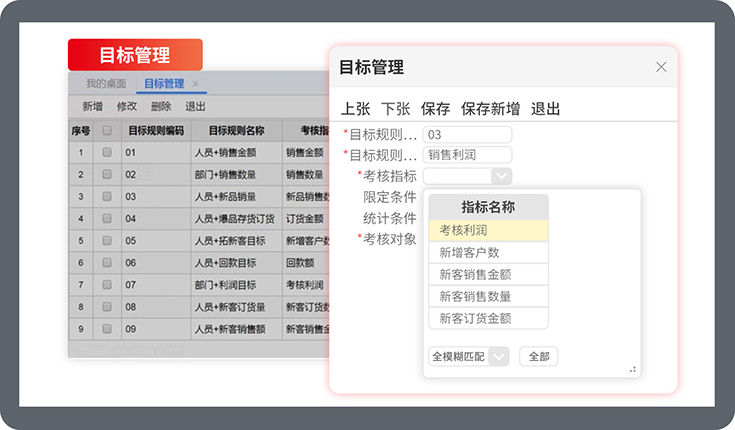Tick the checkbox for row 09

click(x=107, y=329)
